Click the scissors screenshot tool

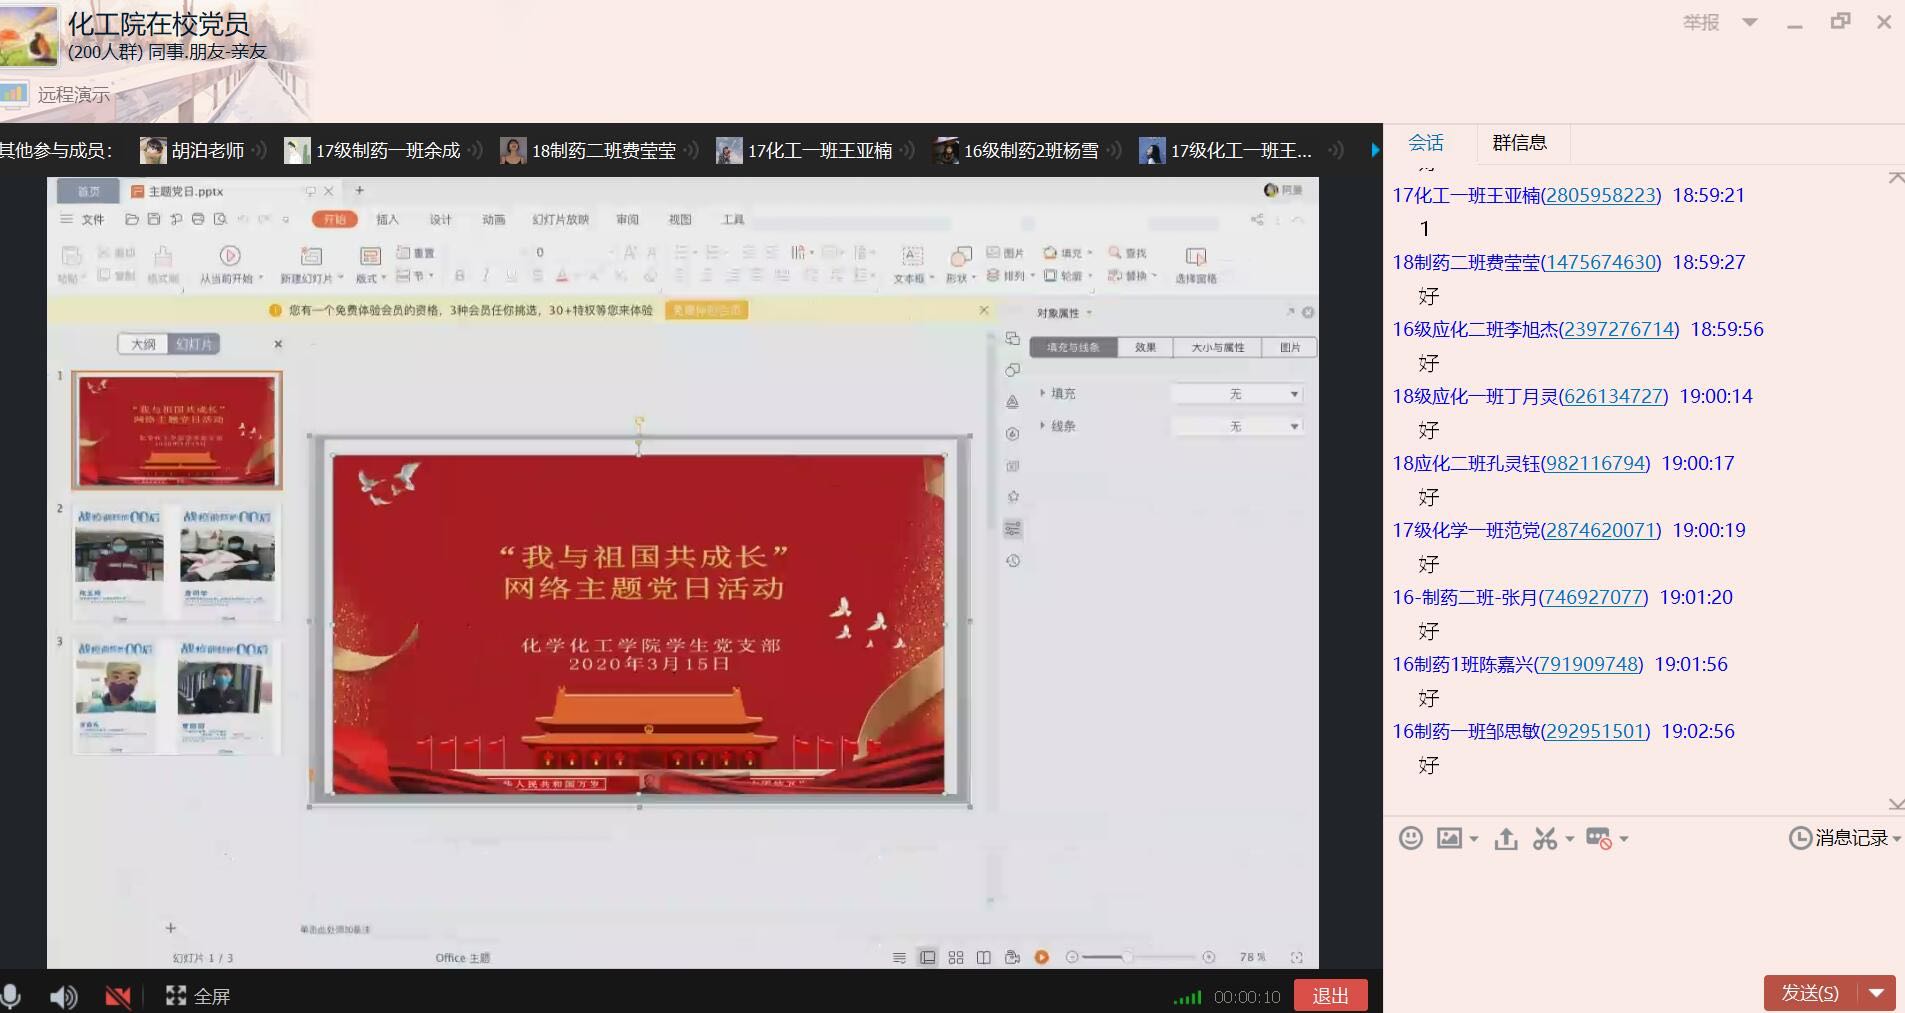coord(1545,838)
